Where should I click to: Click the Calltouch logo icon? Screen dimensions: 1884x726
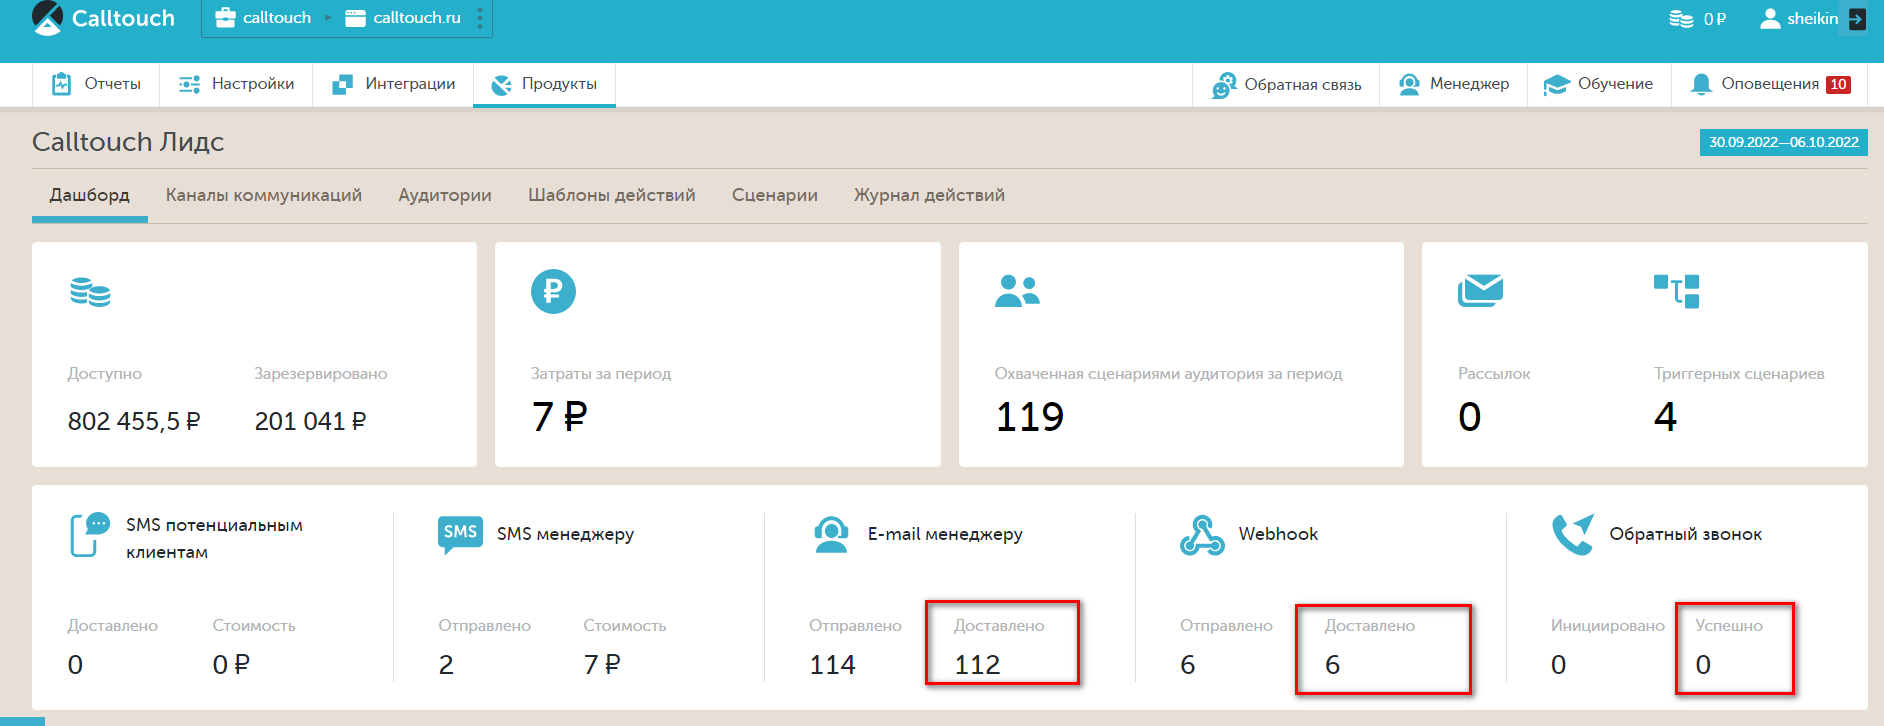47,18
